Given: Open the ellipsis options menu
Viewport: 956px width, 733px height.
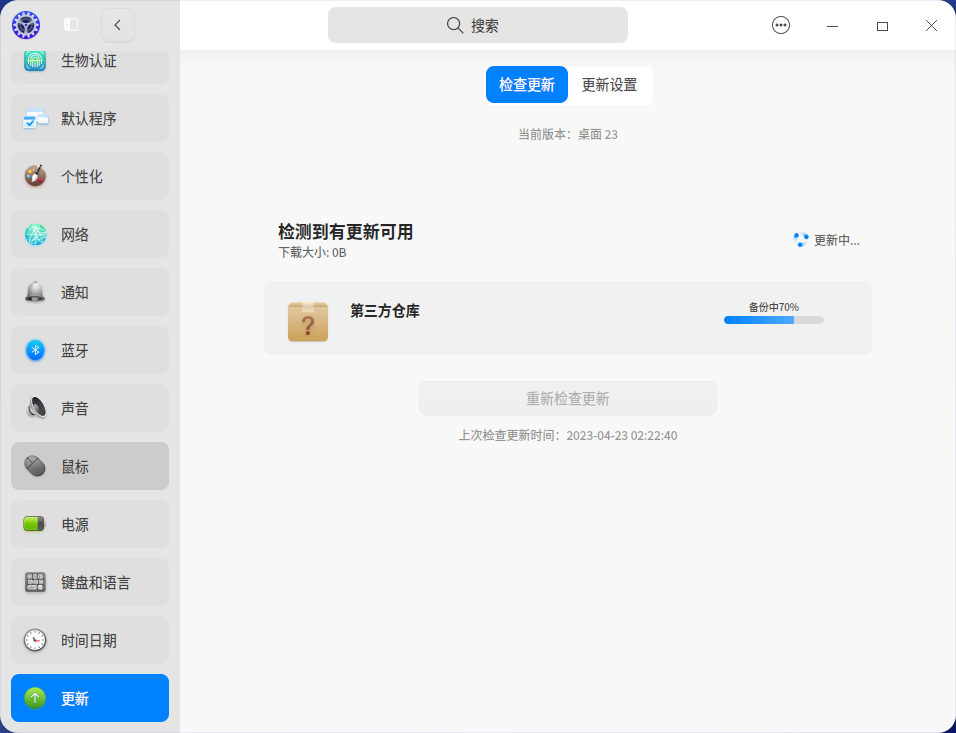Looking at the screenshot, I should pos(781,25).
